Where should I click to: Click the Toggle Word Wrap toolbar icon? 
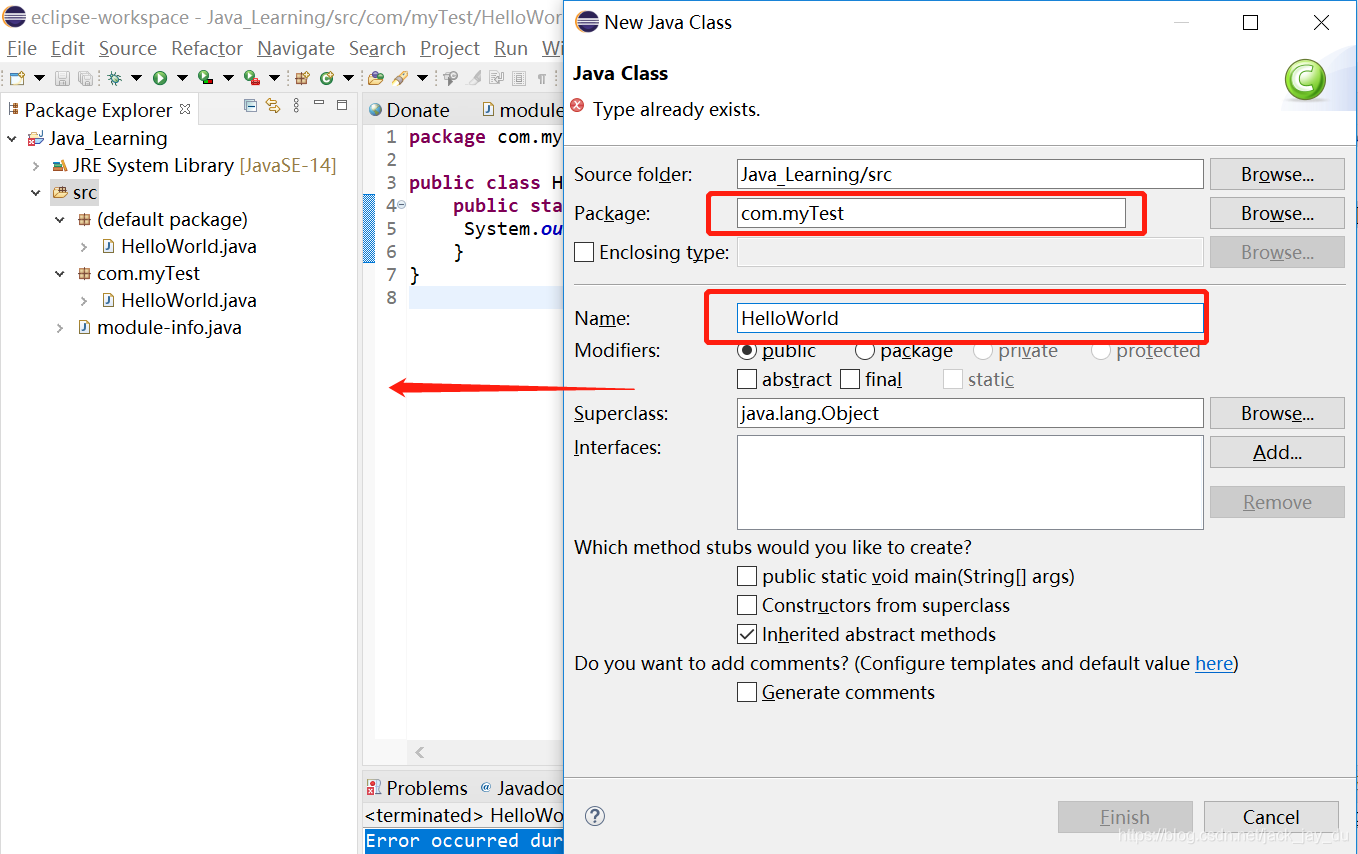pyautogui.click(x=496, y=78)
